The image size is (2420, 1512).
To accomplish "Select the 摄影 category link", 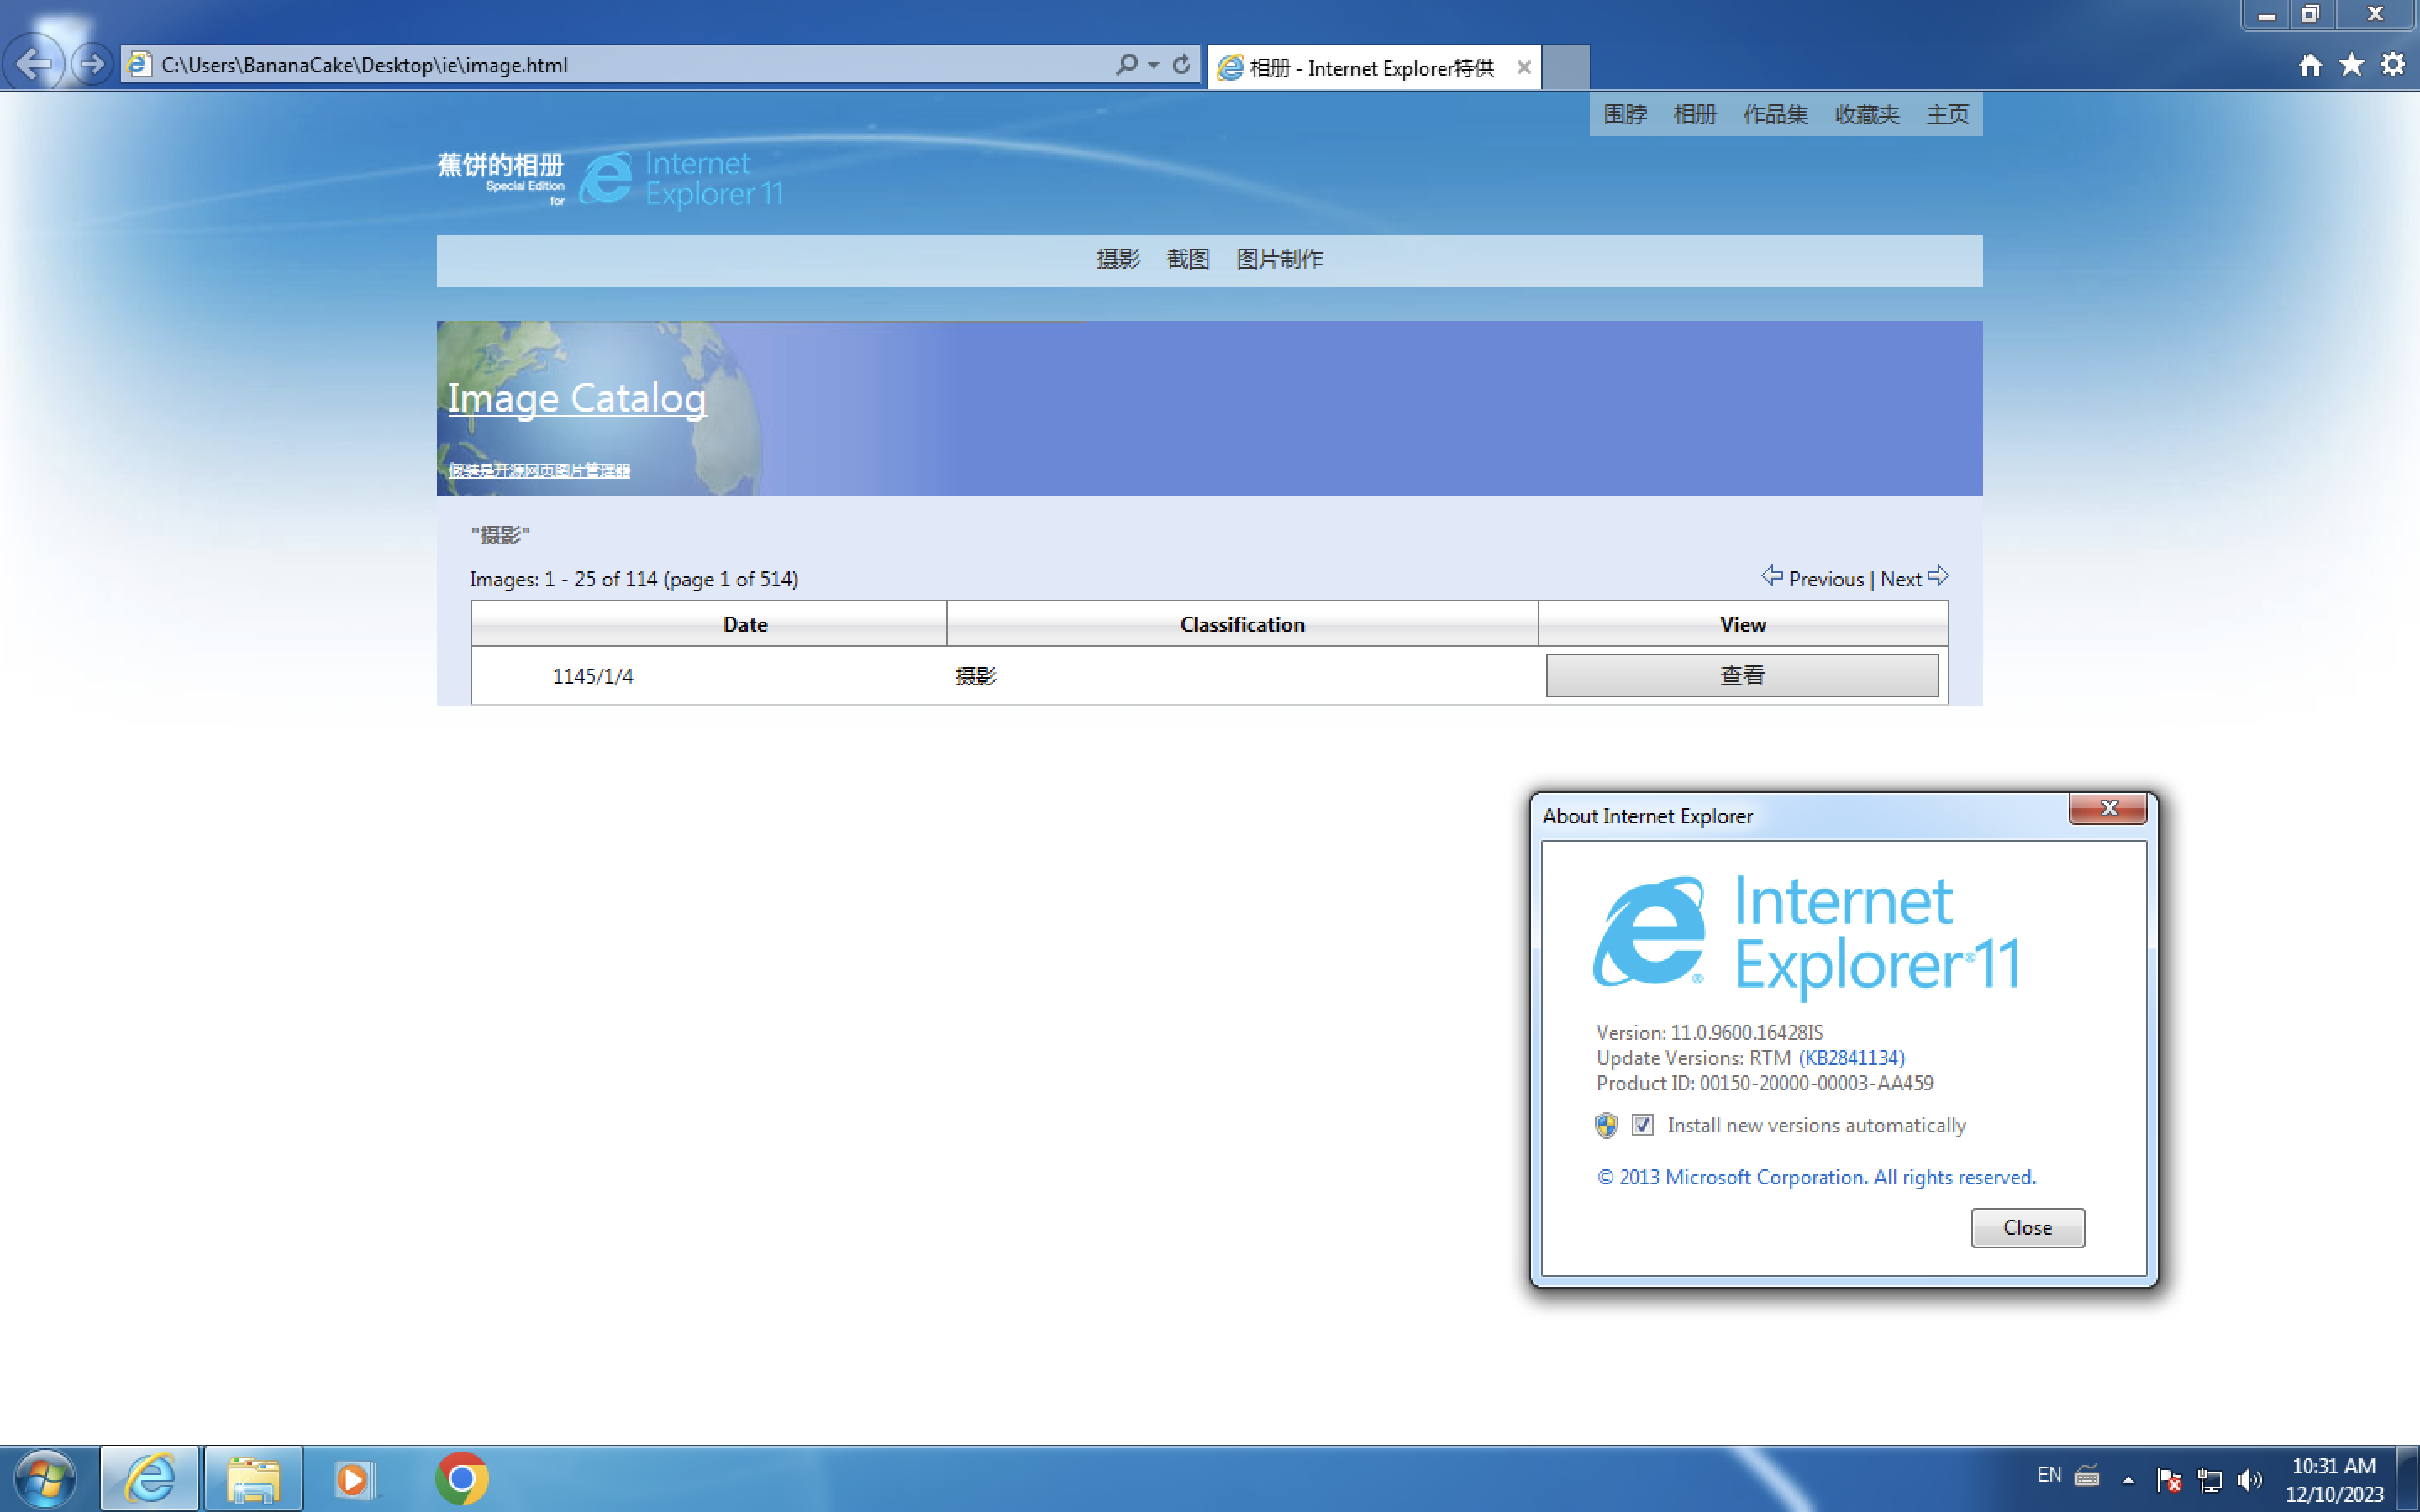I will point(1118,259).
